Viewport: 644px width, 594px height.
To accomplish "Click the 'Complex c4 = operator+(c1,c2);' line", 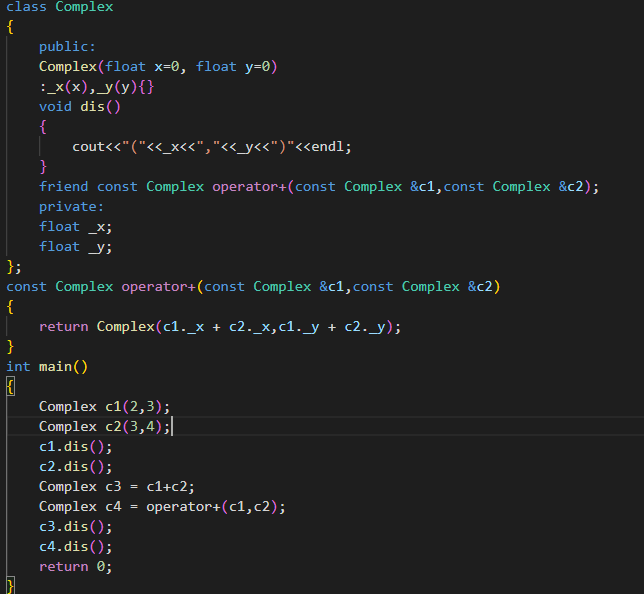I will pyautogui.click(x=162, y=507).
